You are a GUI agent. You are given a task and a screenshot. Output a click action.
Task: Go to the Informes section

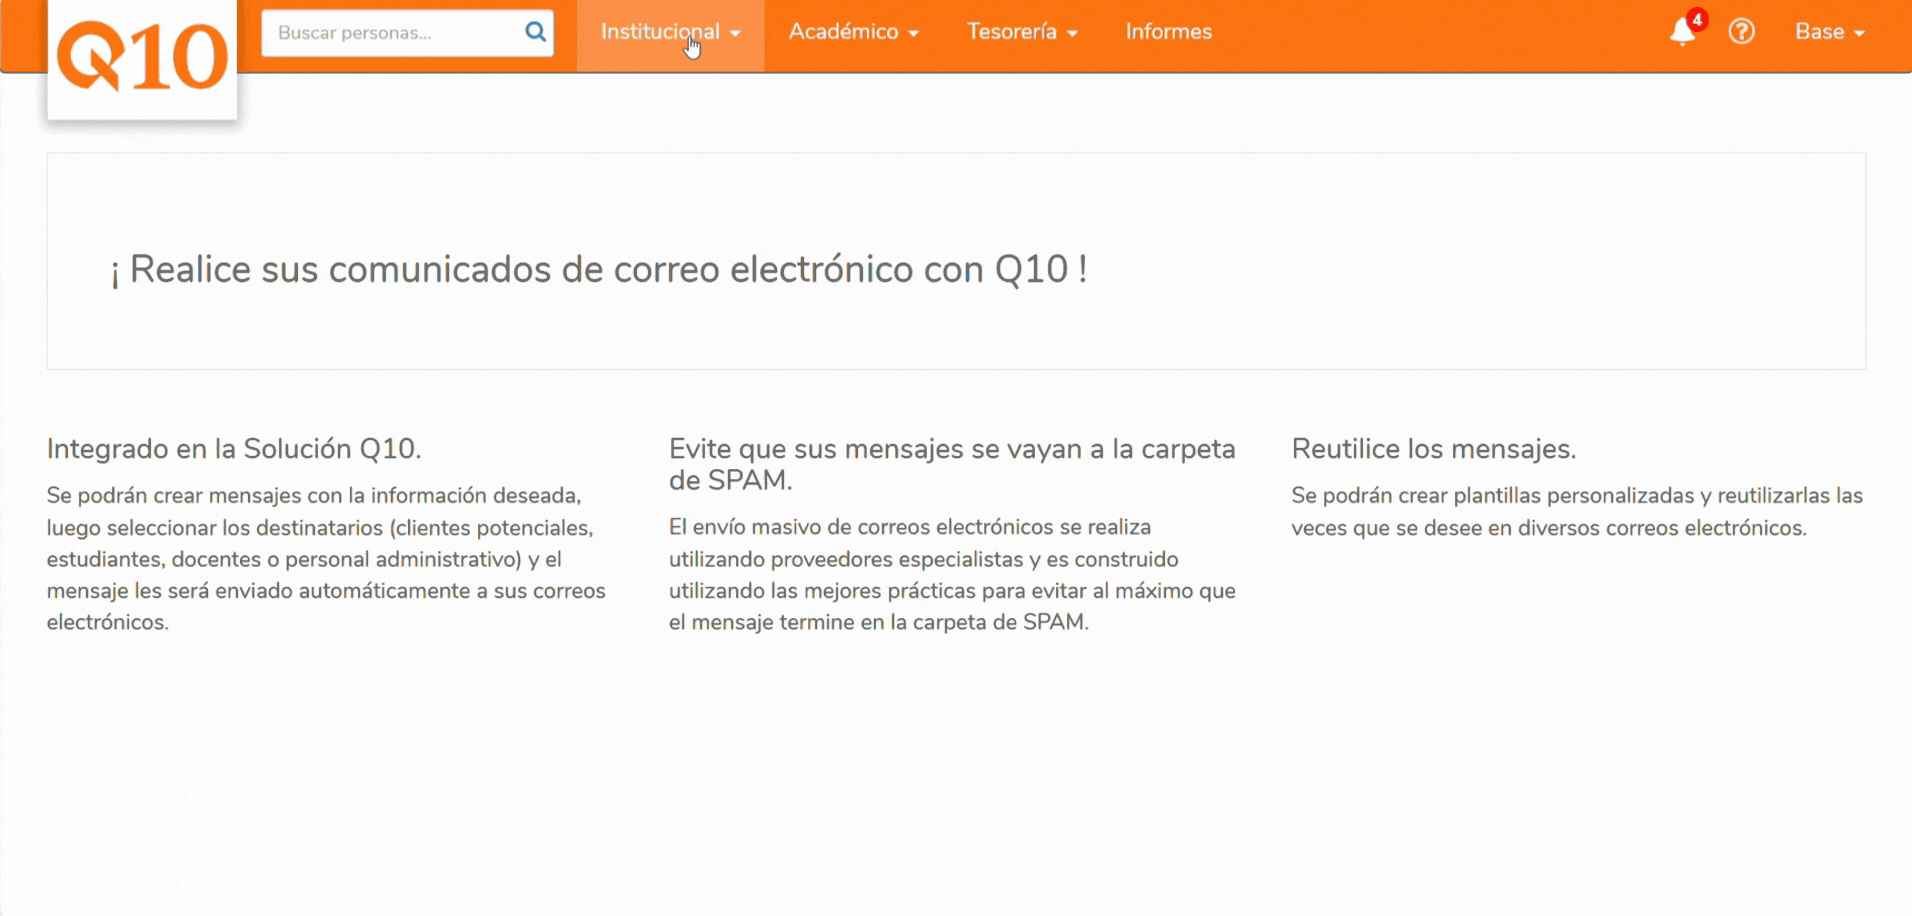point(1168,32)
